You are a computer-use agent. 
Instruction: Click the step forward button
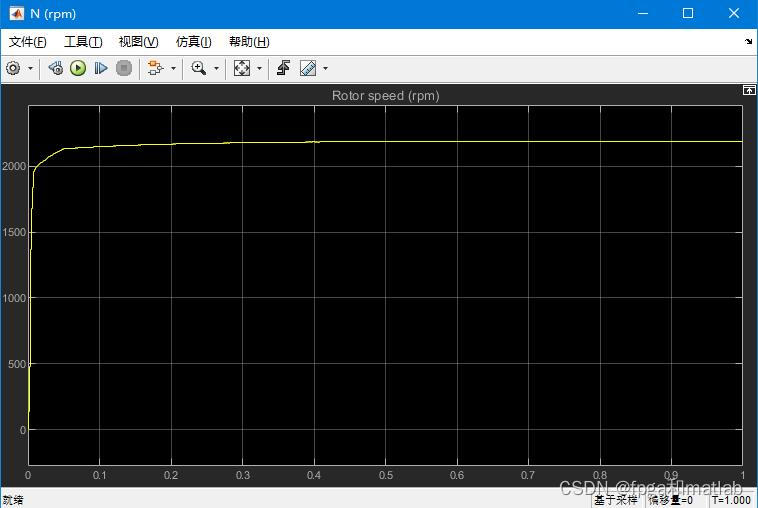(101, 68)
